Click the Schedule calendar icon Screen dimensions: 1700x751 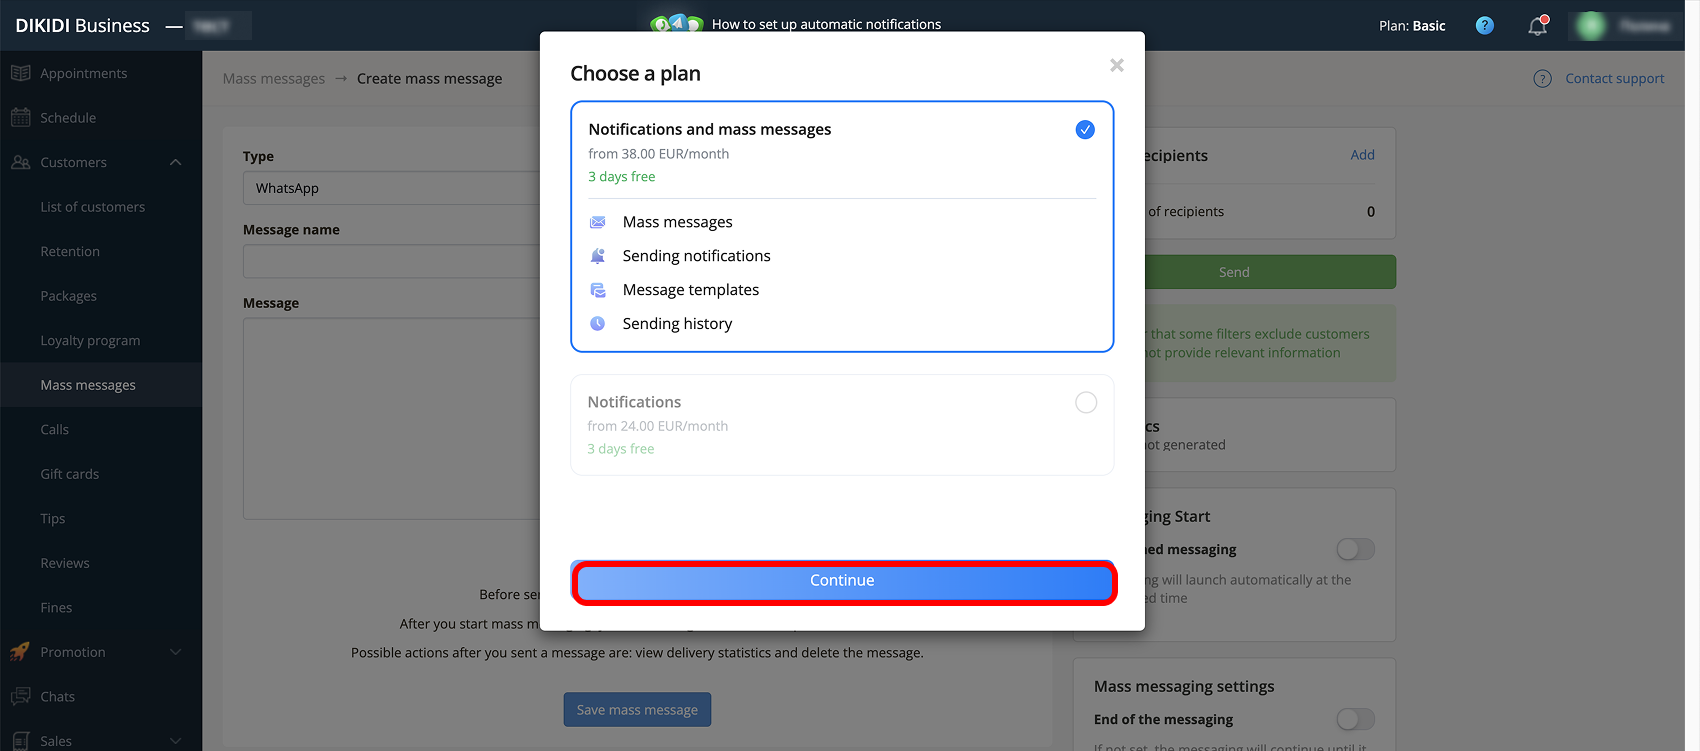coord(20,118)
